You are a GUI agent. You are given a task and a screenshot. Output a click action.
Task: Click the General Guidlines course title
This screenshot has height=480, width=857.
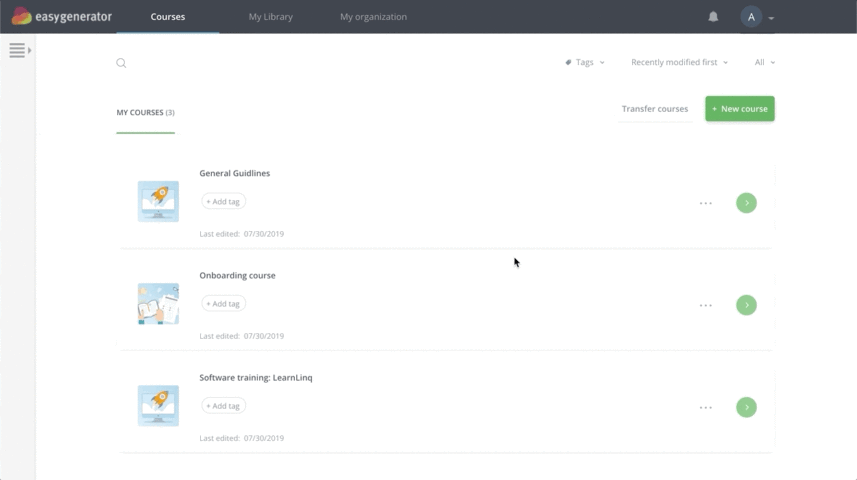coord(234,173)
